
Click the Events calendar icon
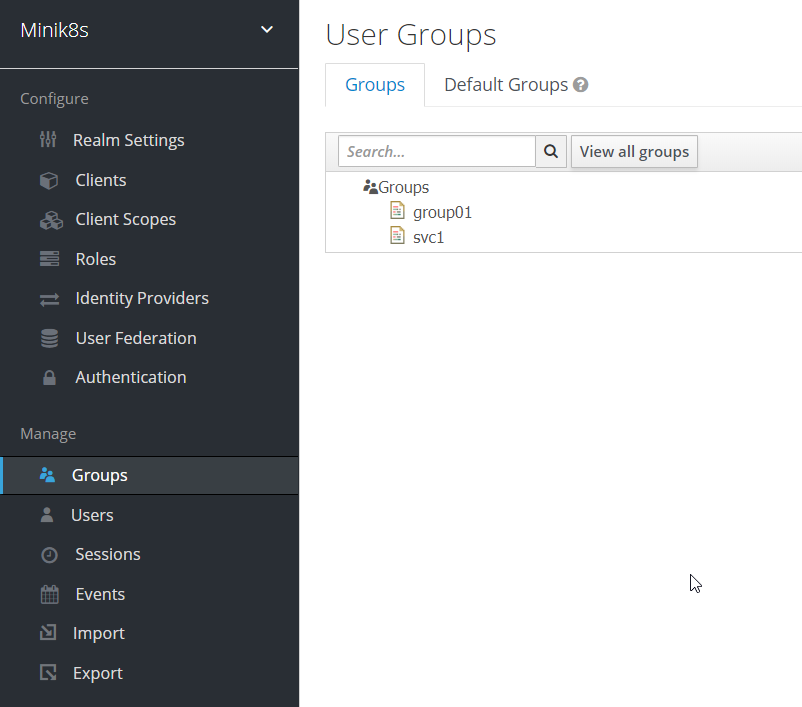(50, 594)
